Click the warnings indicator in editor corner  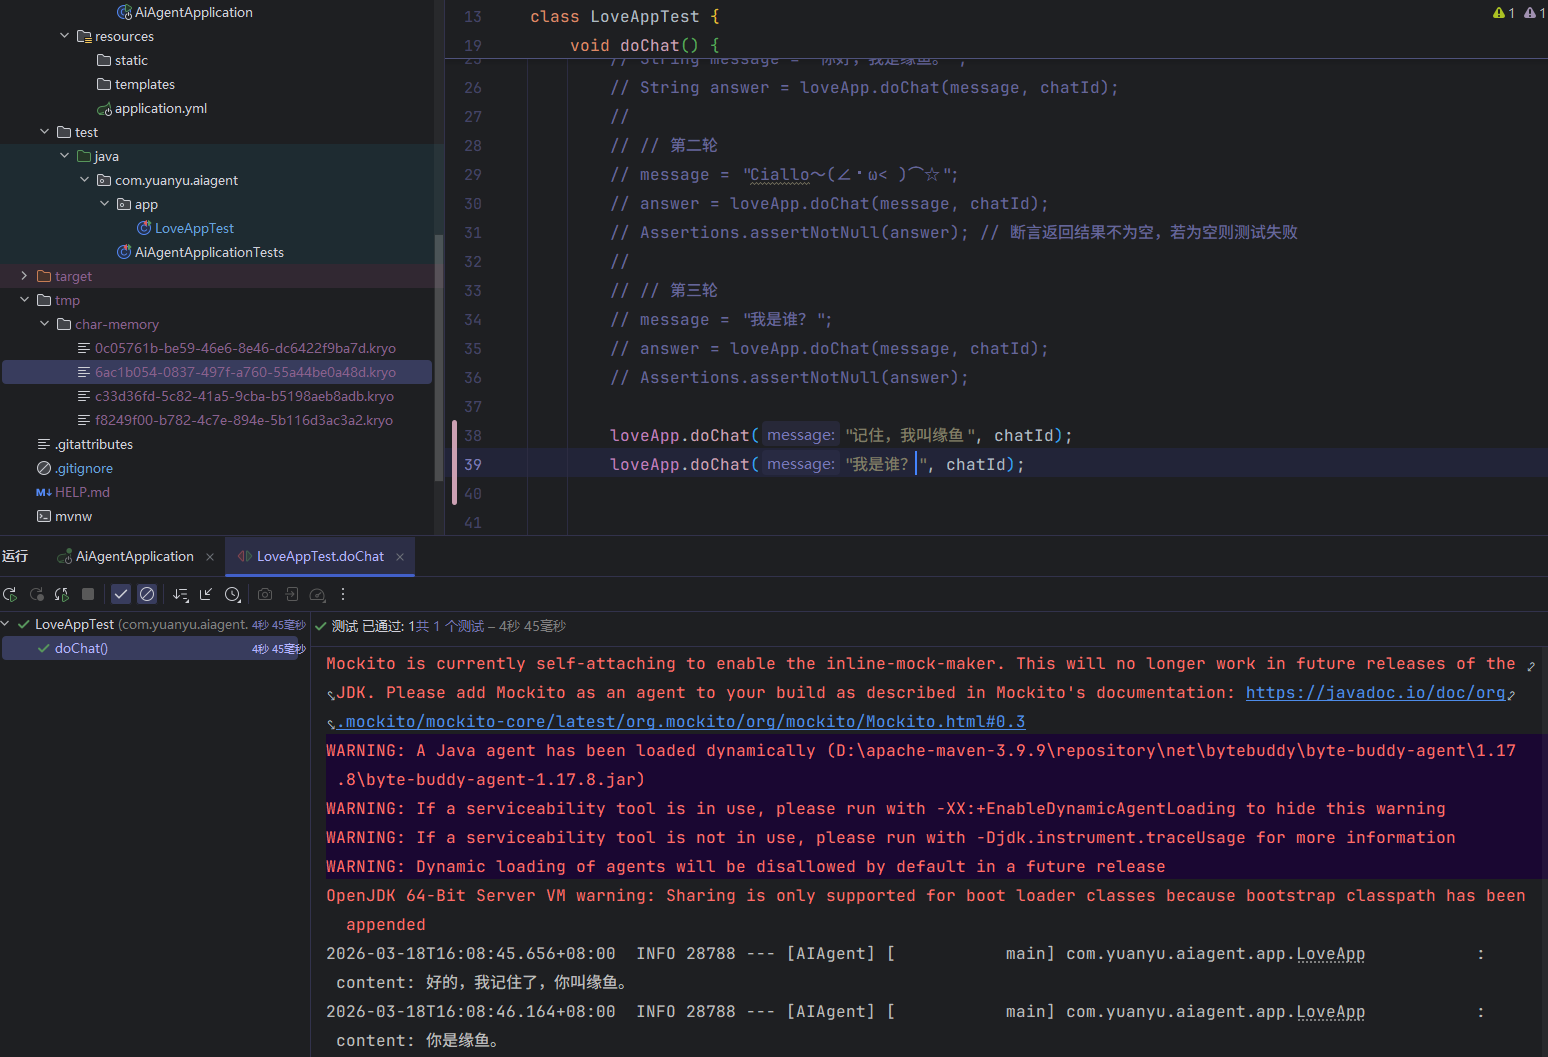tap(1503, 13)
